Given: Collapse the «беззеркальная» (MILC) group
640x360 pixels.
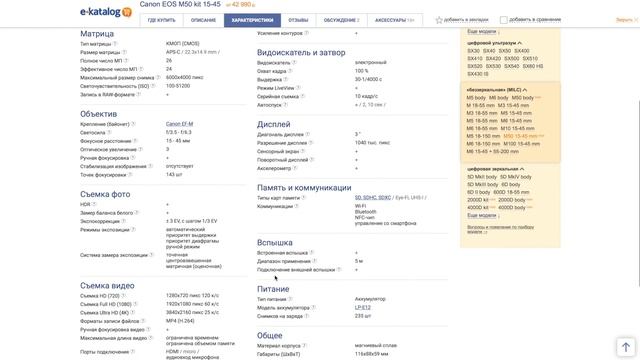Looking at the screenshot, I should [497, 90].
